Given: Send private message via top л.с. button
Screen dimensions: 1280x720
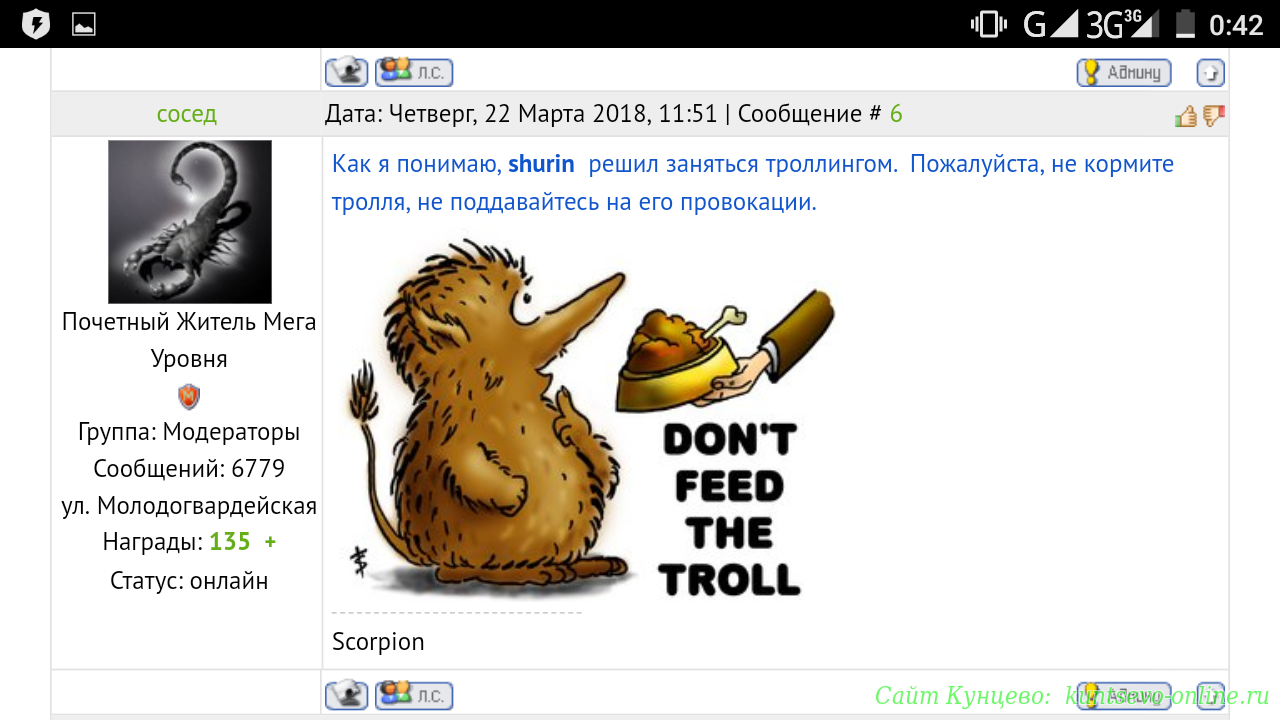Looking at the screenshot, I should [x=414, y=72].
